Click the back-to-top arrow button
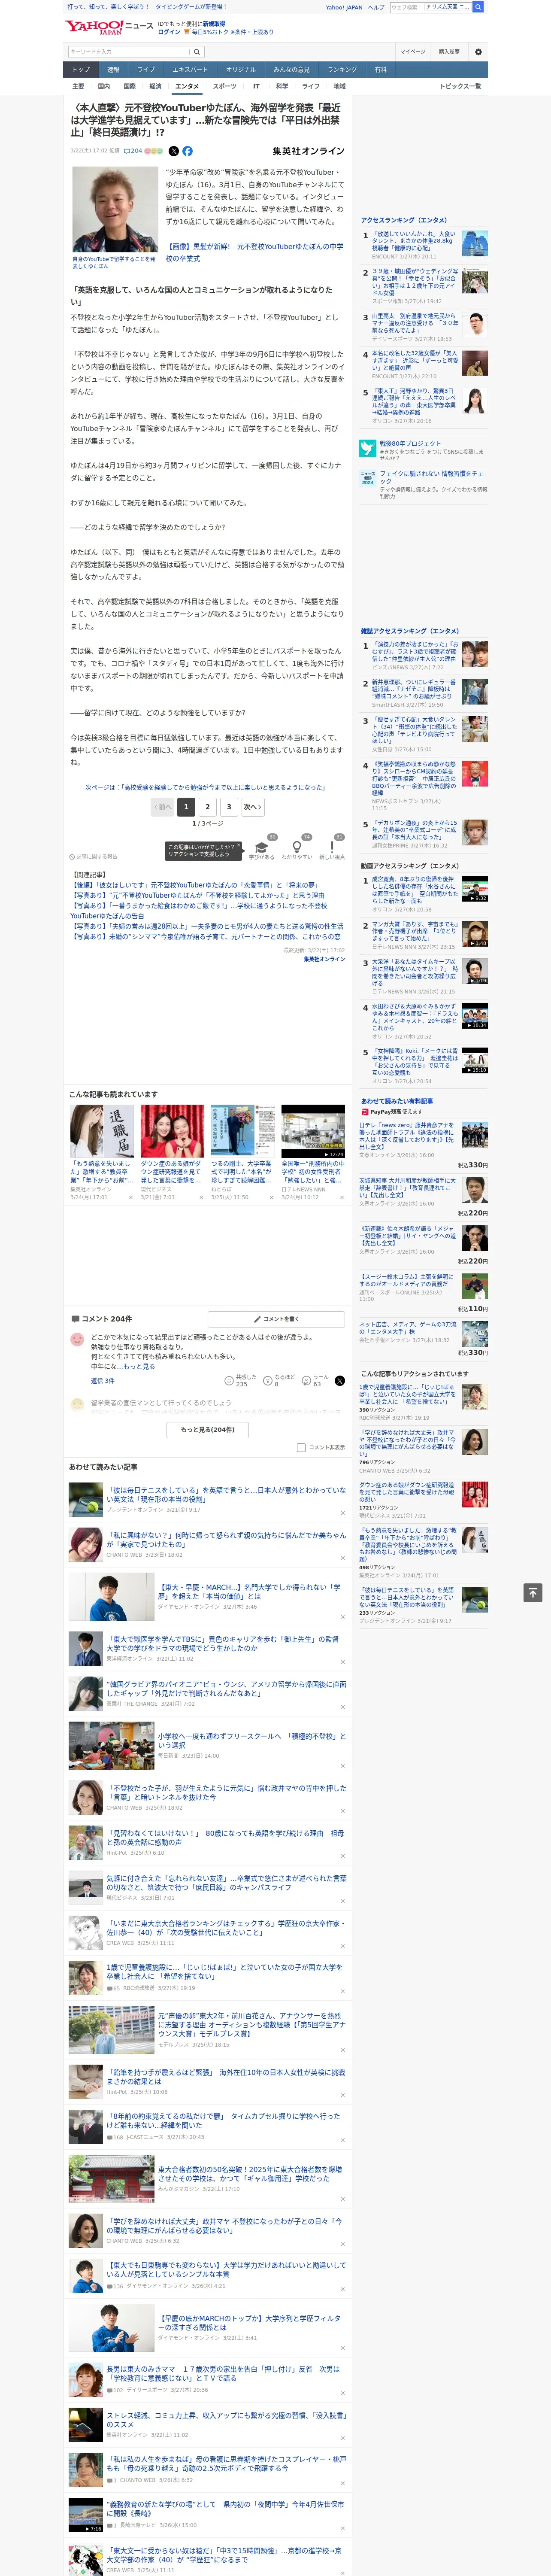 [532, 1592]
